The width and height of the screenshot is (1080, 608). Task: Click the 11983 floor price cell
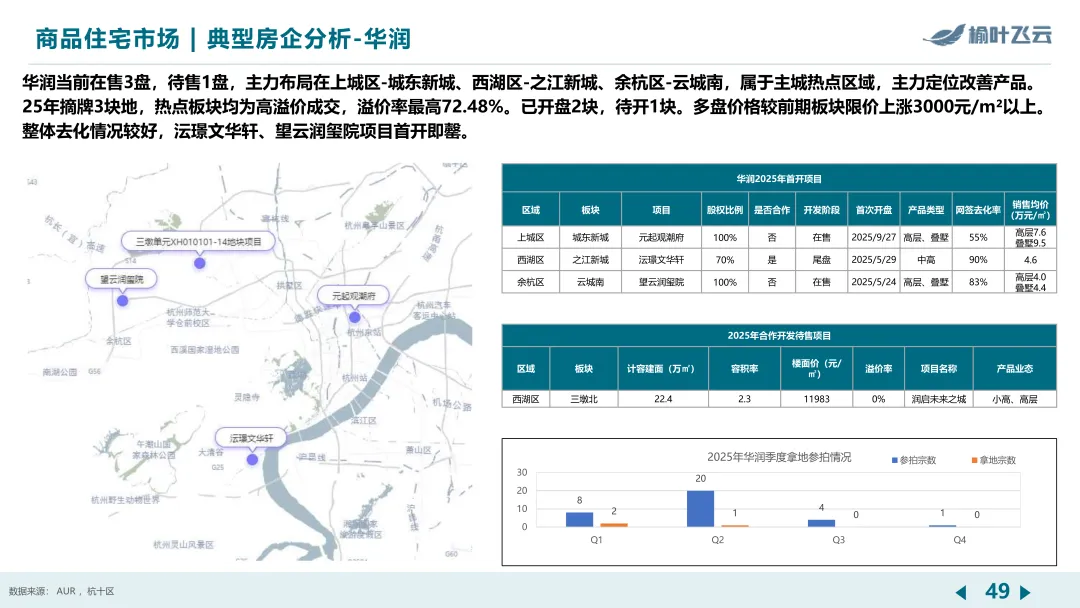click(816, 399)
